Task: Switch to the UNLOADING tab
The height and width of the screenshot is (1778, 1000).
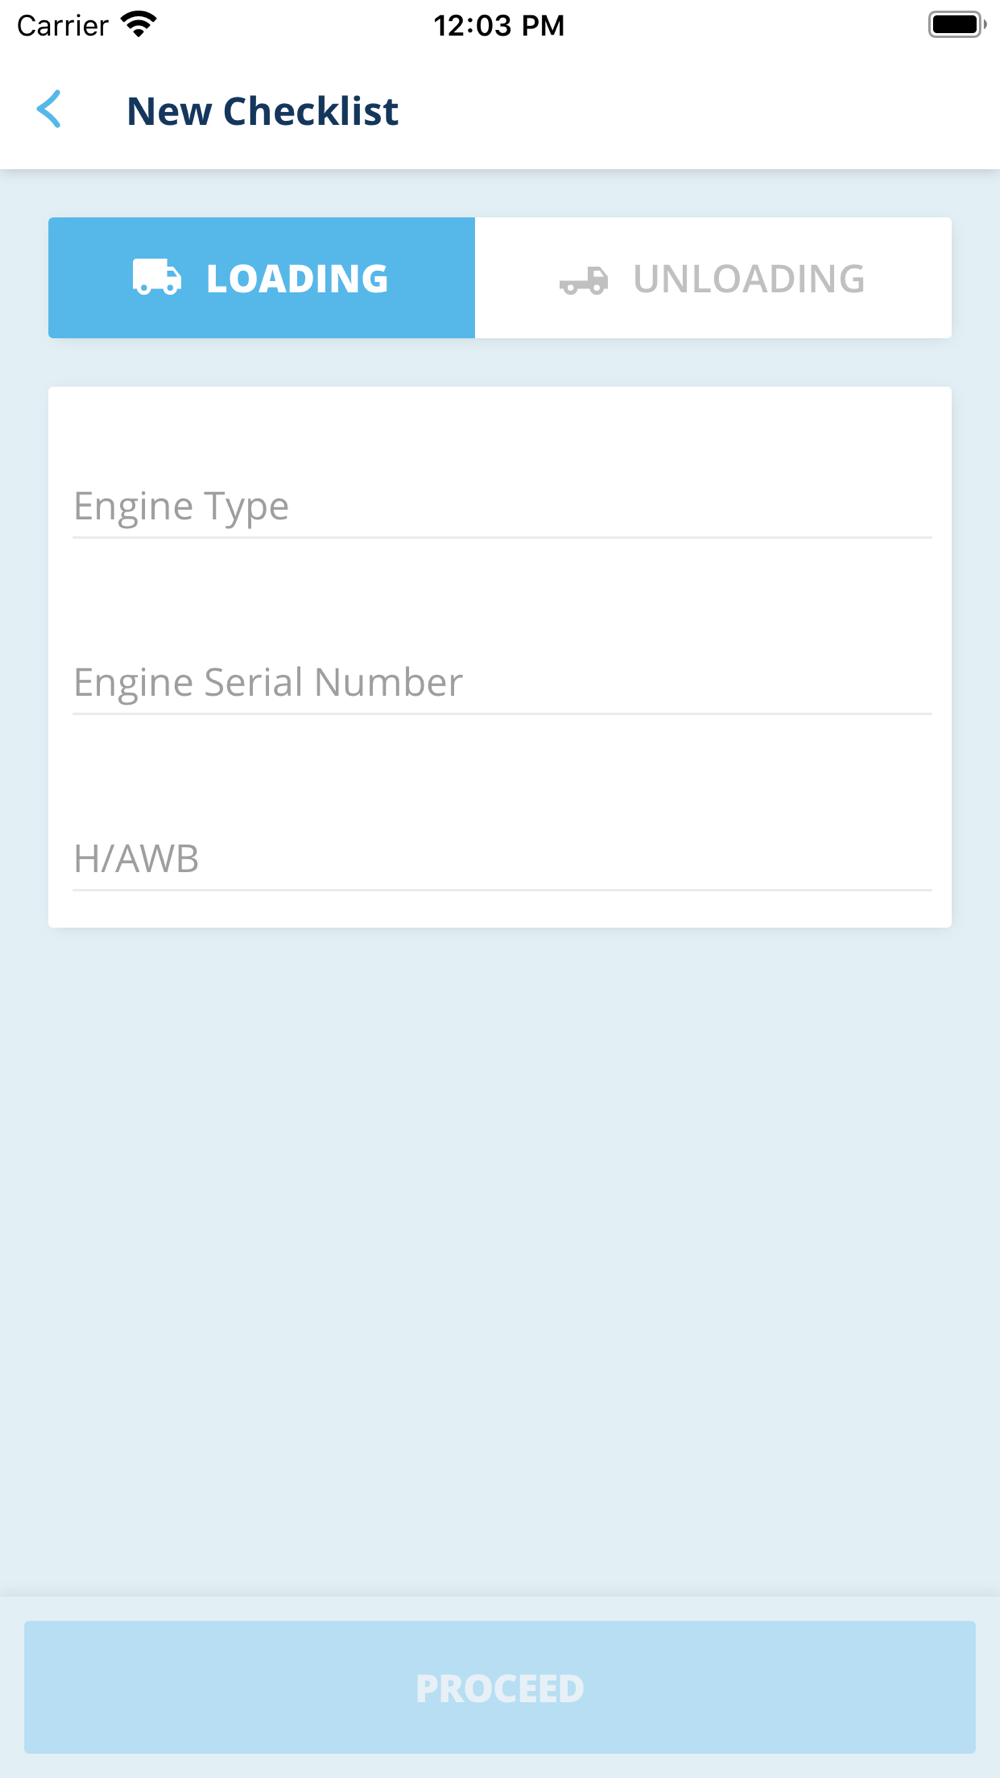Action: pos(713,278)
